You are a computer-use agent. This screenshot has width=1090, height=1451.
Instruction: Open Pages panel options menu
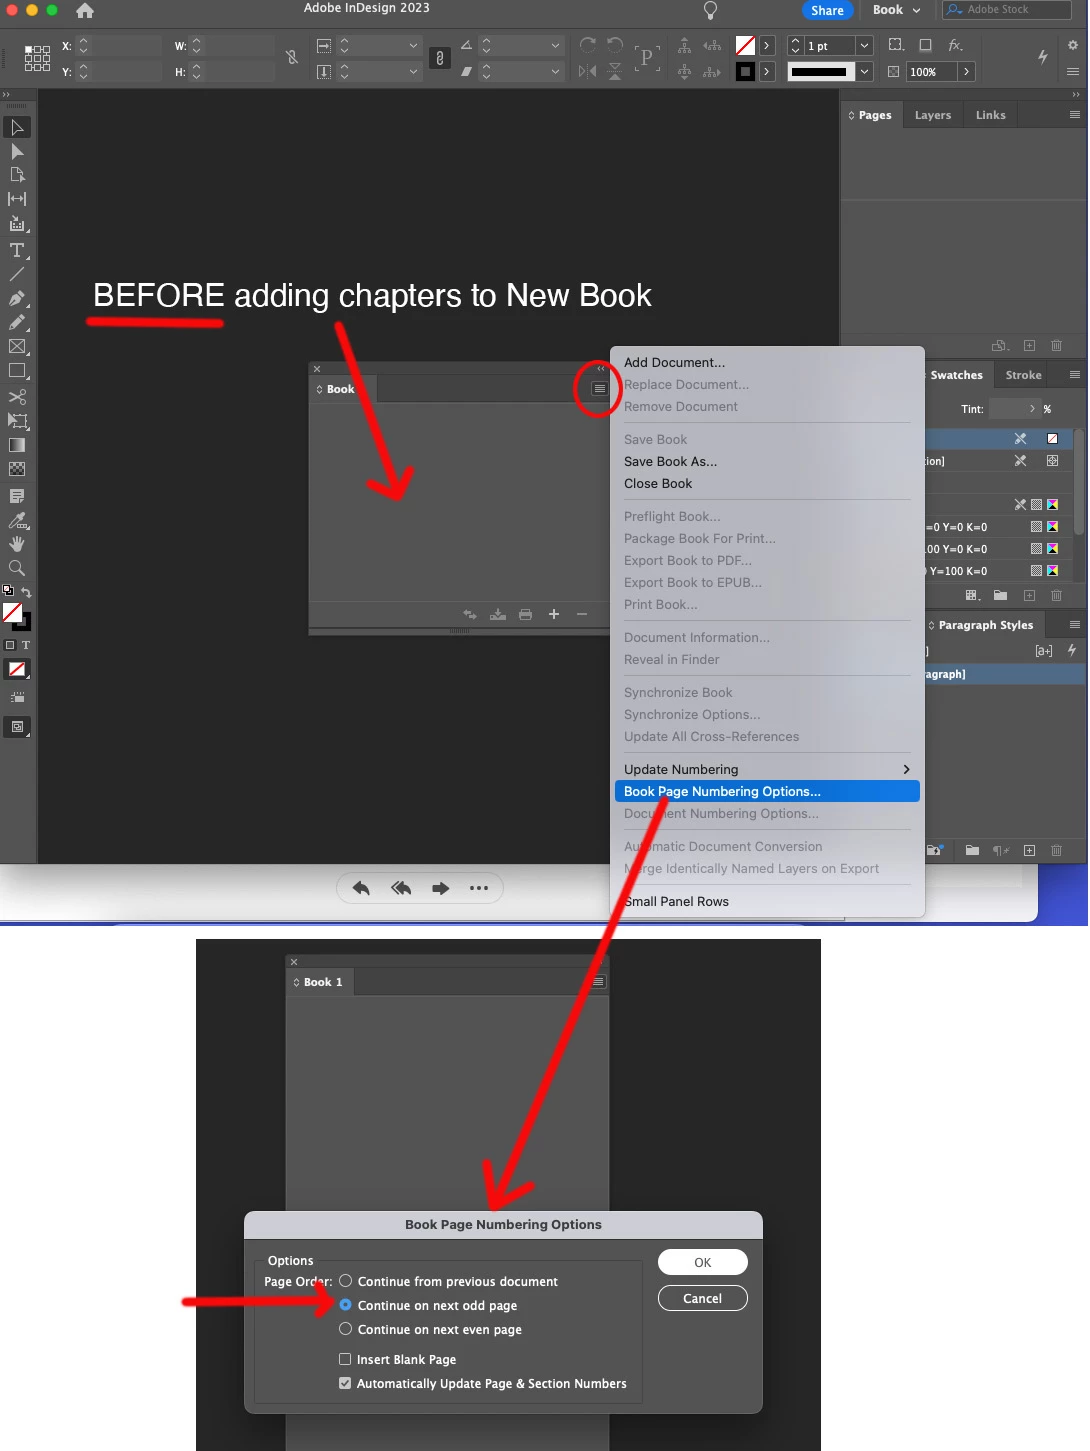coord(1075,115)
